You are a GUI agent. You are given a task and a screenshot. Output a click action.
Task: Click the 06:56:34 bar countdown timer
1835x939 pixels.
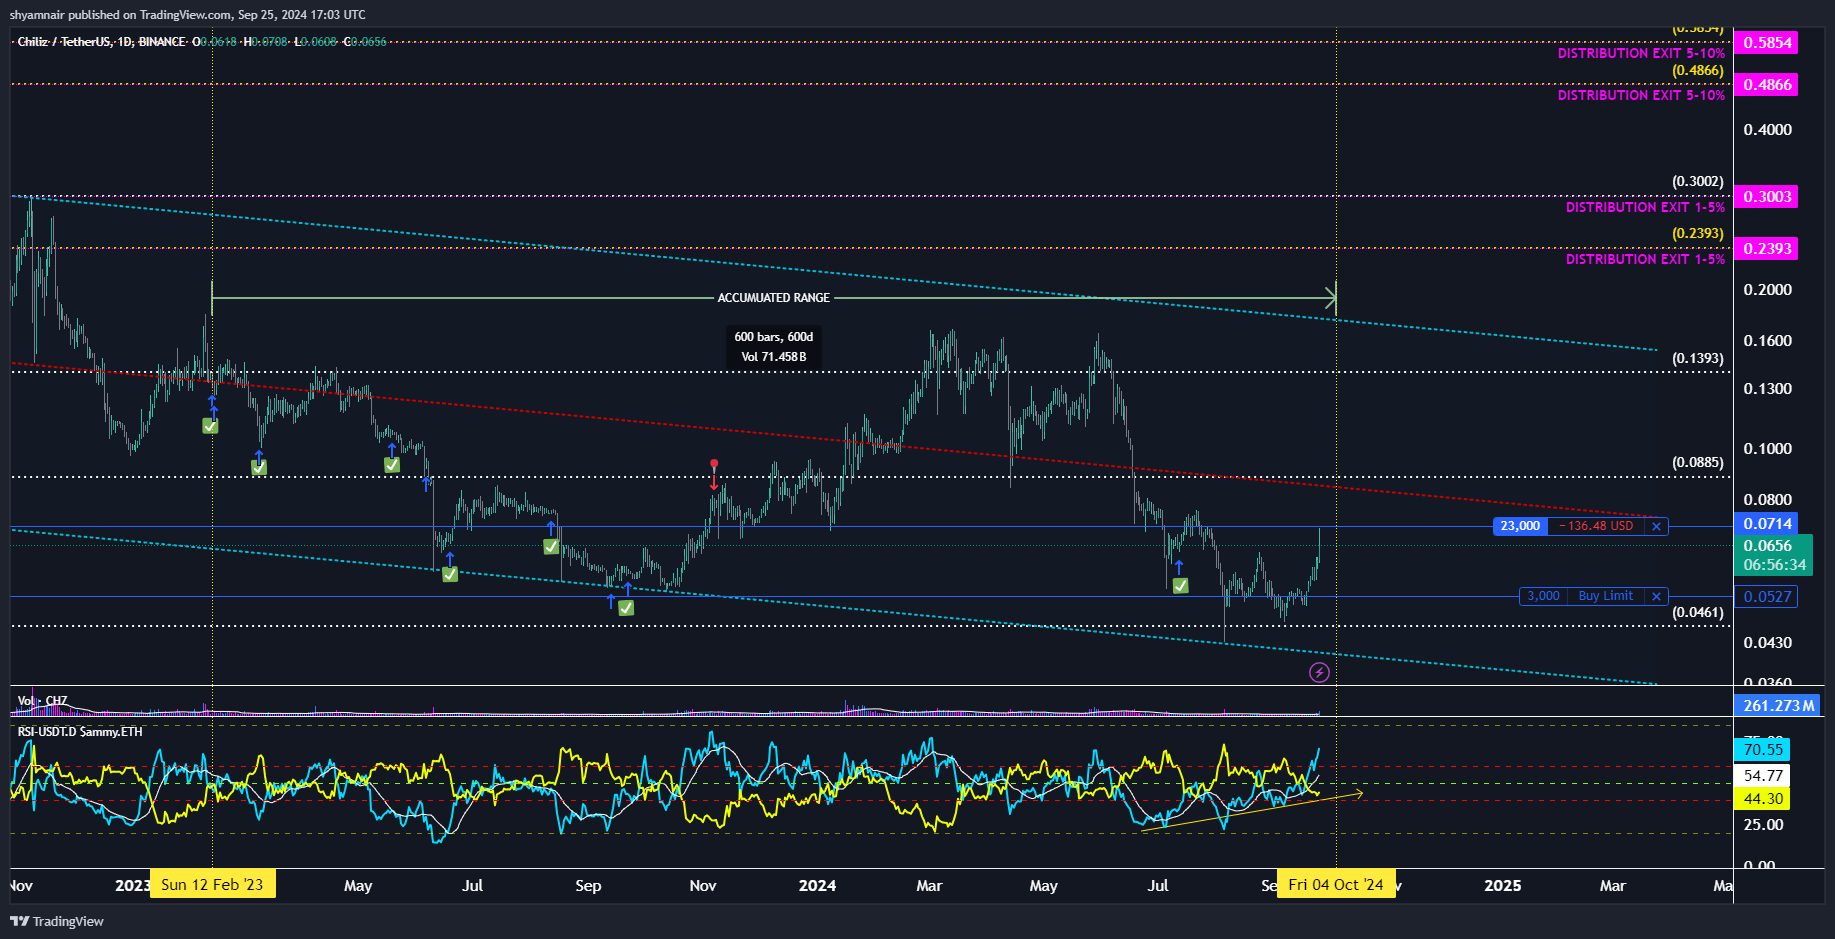coord(1774,565)
